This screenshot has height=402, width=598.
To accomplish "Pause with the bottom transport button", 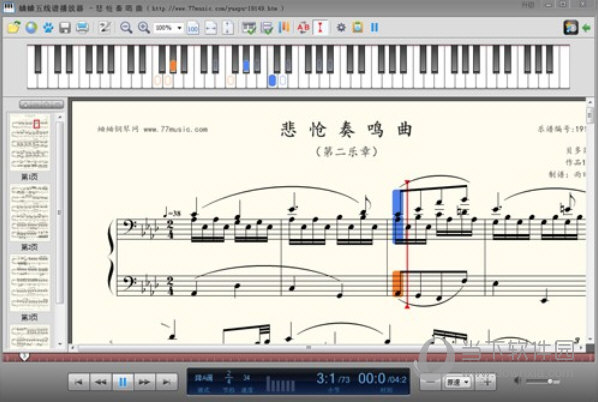I will pos(122,382).
